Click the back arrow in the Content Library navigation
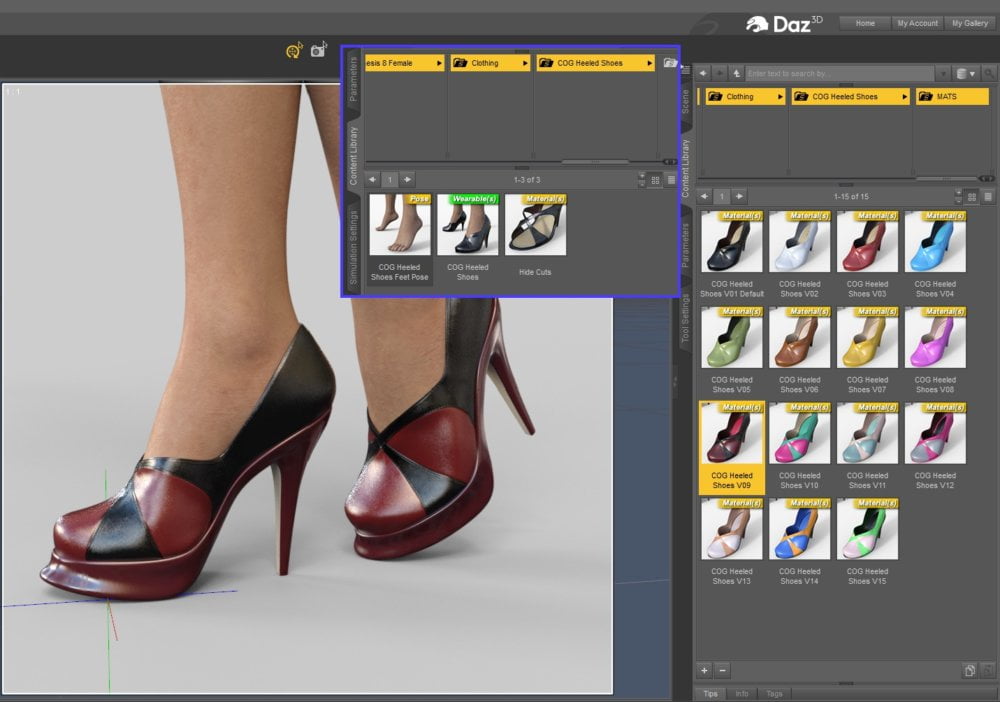 703,73
